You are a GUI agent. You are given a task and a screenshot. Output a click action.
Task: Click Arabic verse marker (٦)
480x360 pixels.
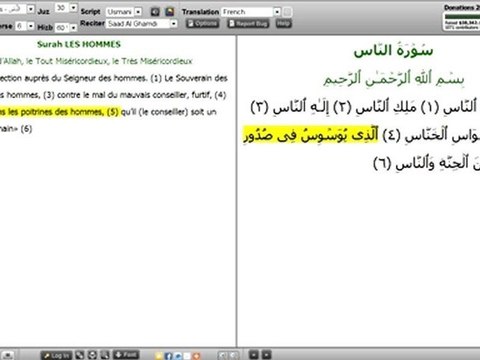(x=382, y=163)
